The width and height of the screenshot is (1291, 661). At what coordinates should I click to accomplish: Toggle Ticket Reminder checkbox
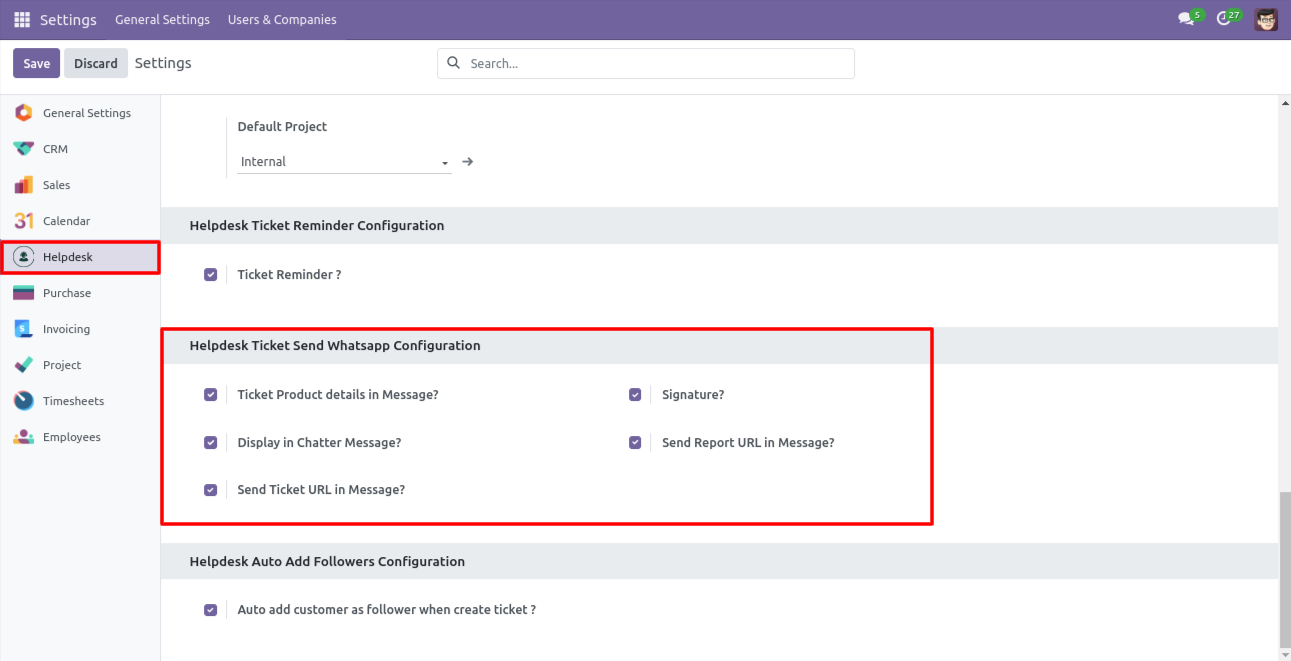click(x=210, y=274)
